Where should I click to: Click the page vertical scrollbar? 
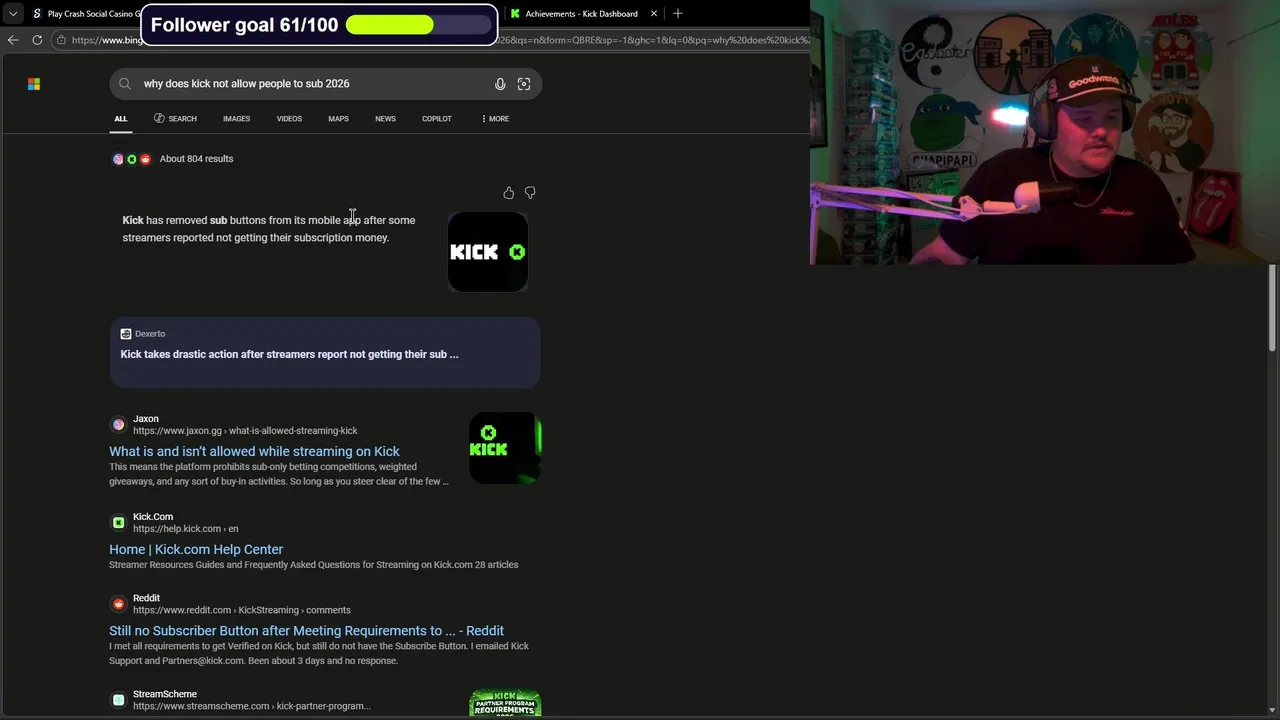(x=1273, y=308)
